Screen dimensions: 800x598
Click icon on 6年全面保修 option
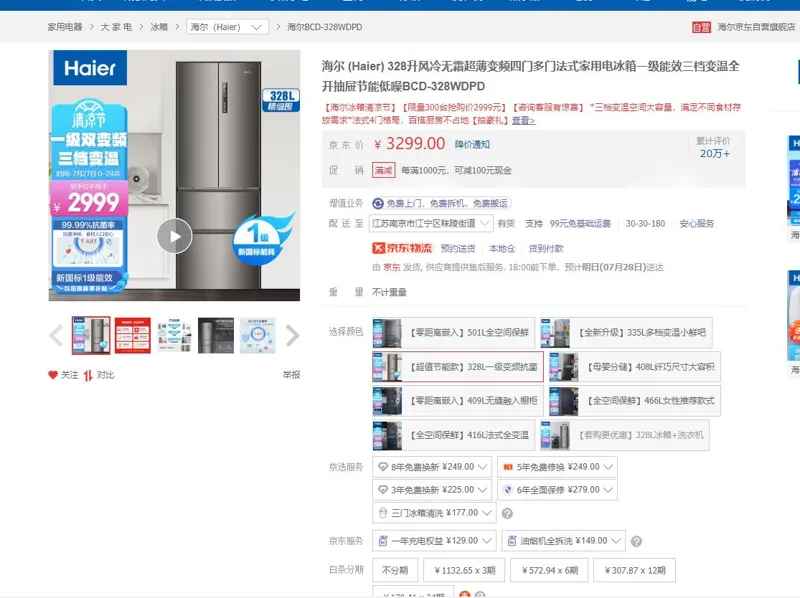508,490
